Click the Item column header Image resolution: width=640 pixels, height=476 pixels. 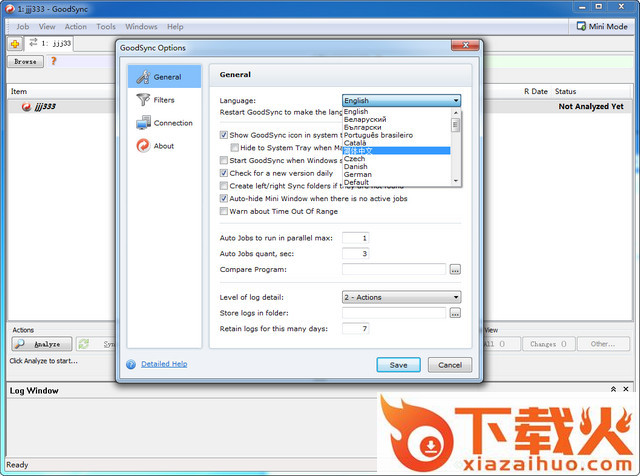[x=19, y=91]
